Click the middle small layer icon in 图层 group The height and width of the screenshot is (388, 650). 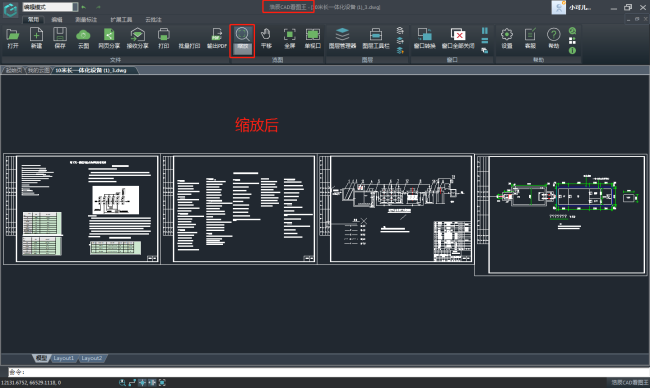coord(400,41)
